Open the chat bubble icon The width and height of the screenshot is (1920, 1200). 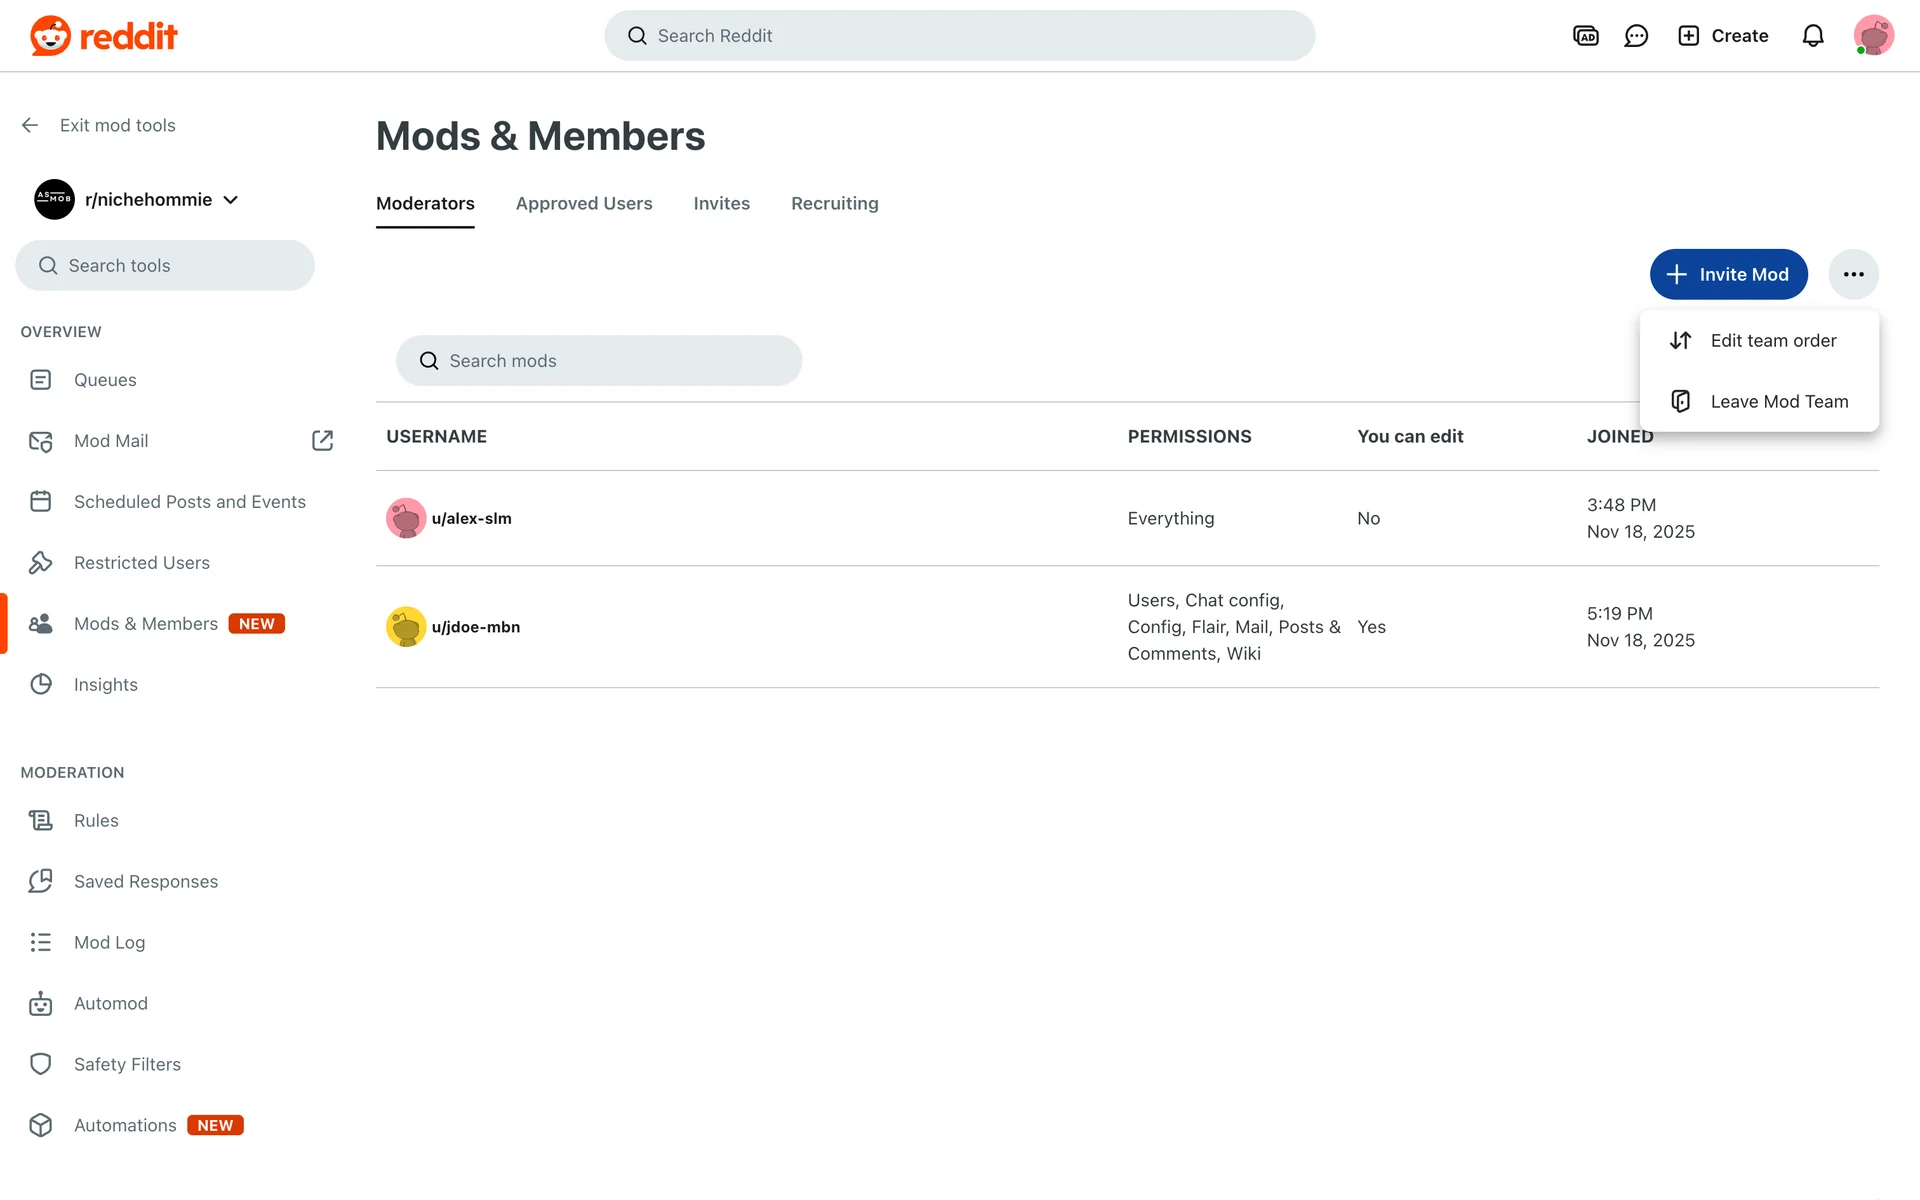(x=1636, y=36)
